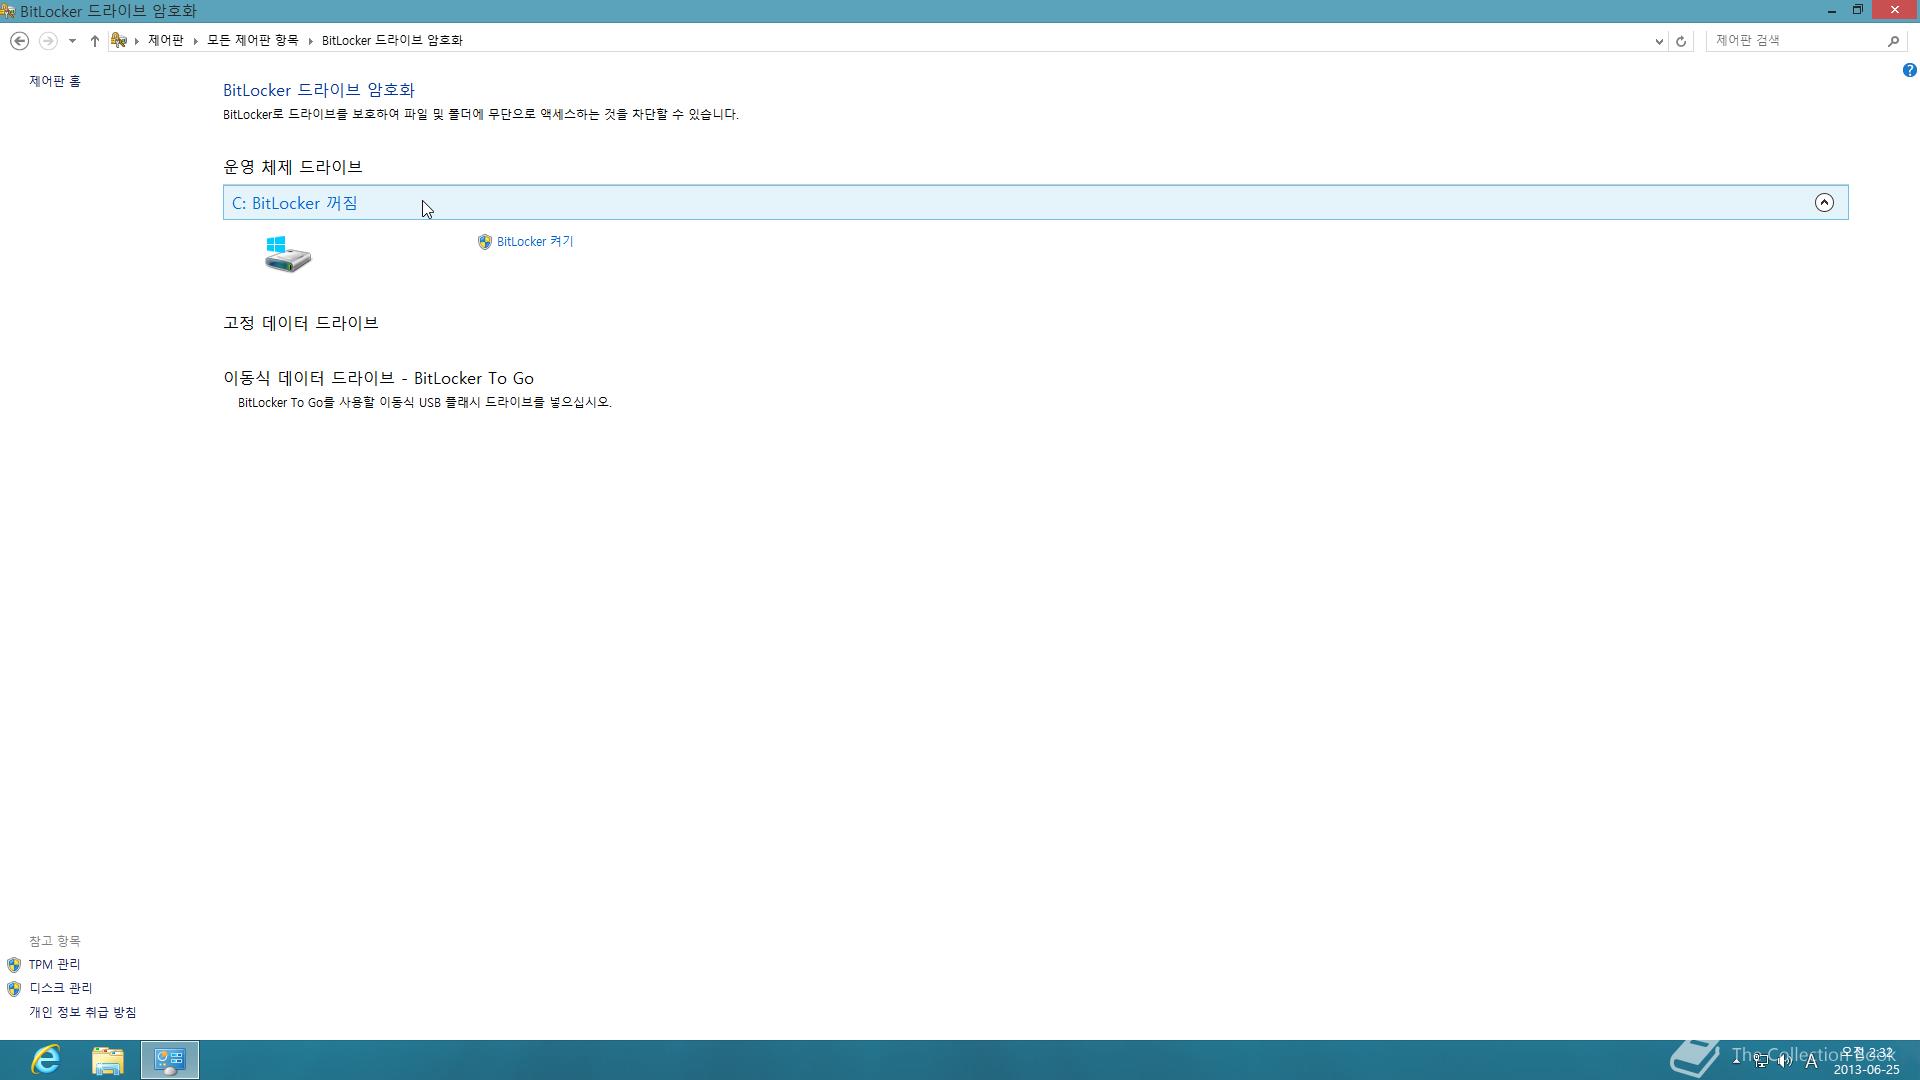Click the BitLocker window title icon
Viewport: 1920px width, 1080px height.
pyautogui.click(x=8, y=11)
